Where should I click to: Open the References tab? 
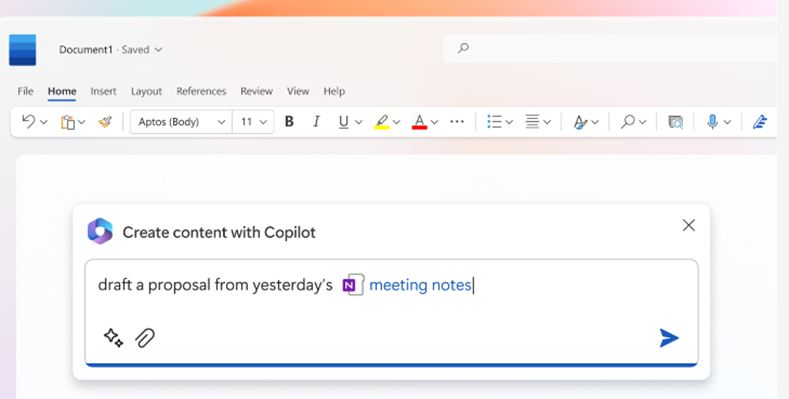[x=201, y=91]
